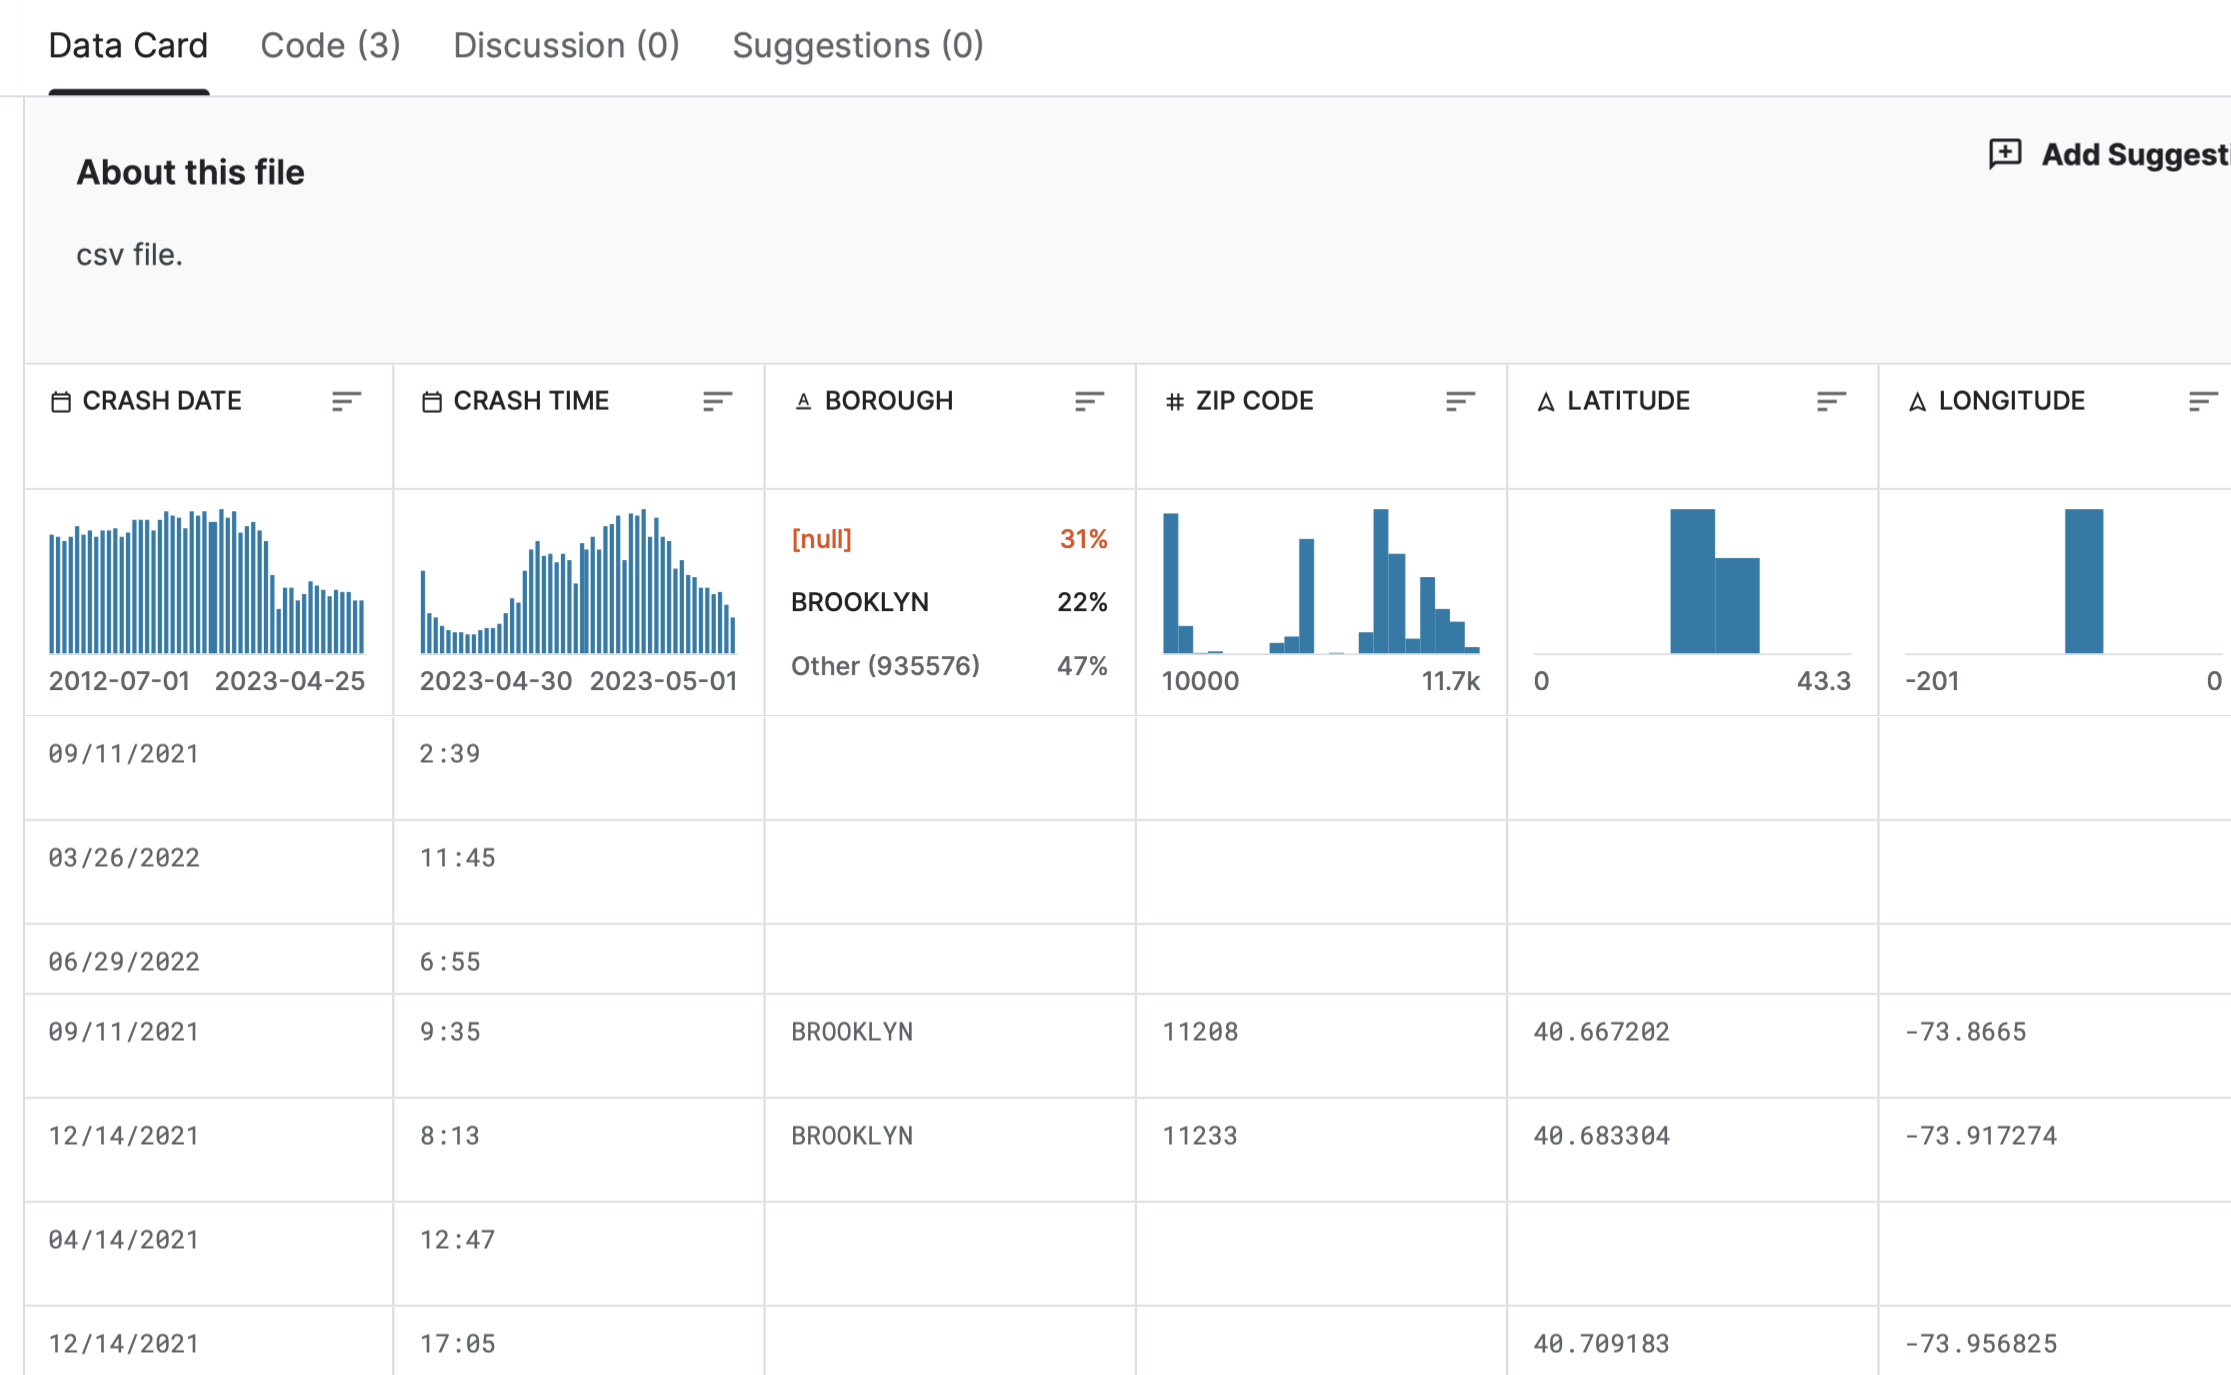Image resolution: width=2231 pixels, height=1375 pixels.
Task: Click the CRASH TIME column header
Action: [x=531, y=401]
